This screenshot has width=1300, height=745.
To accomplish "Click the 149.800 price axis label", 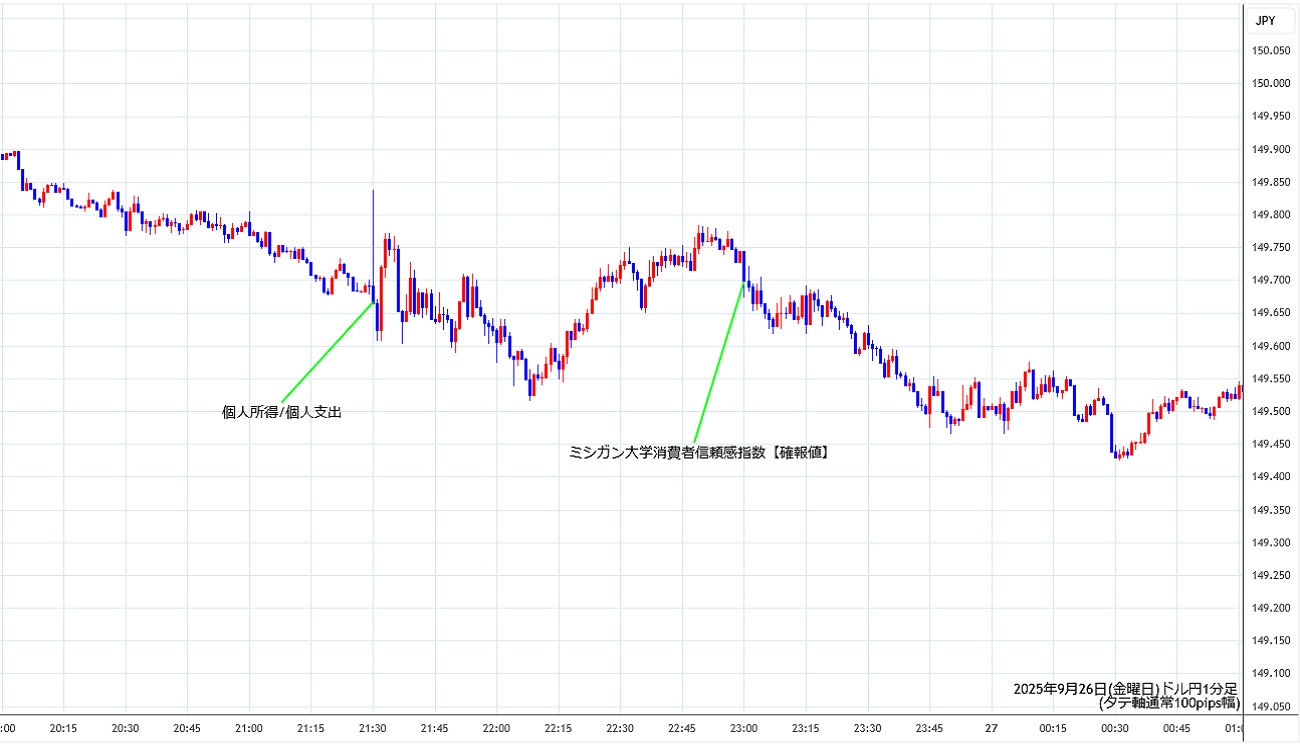I will [x=1271, y=215].
